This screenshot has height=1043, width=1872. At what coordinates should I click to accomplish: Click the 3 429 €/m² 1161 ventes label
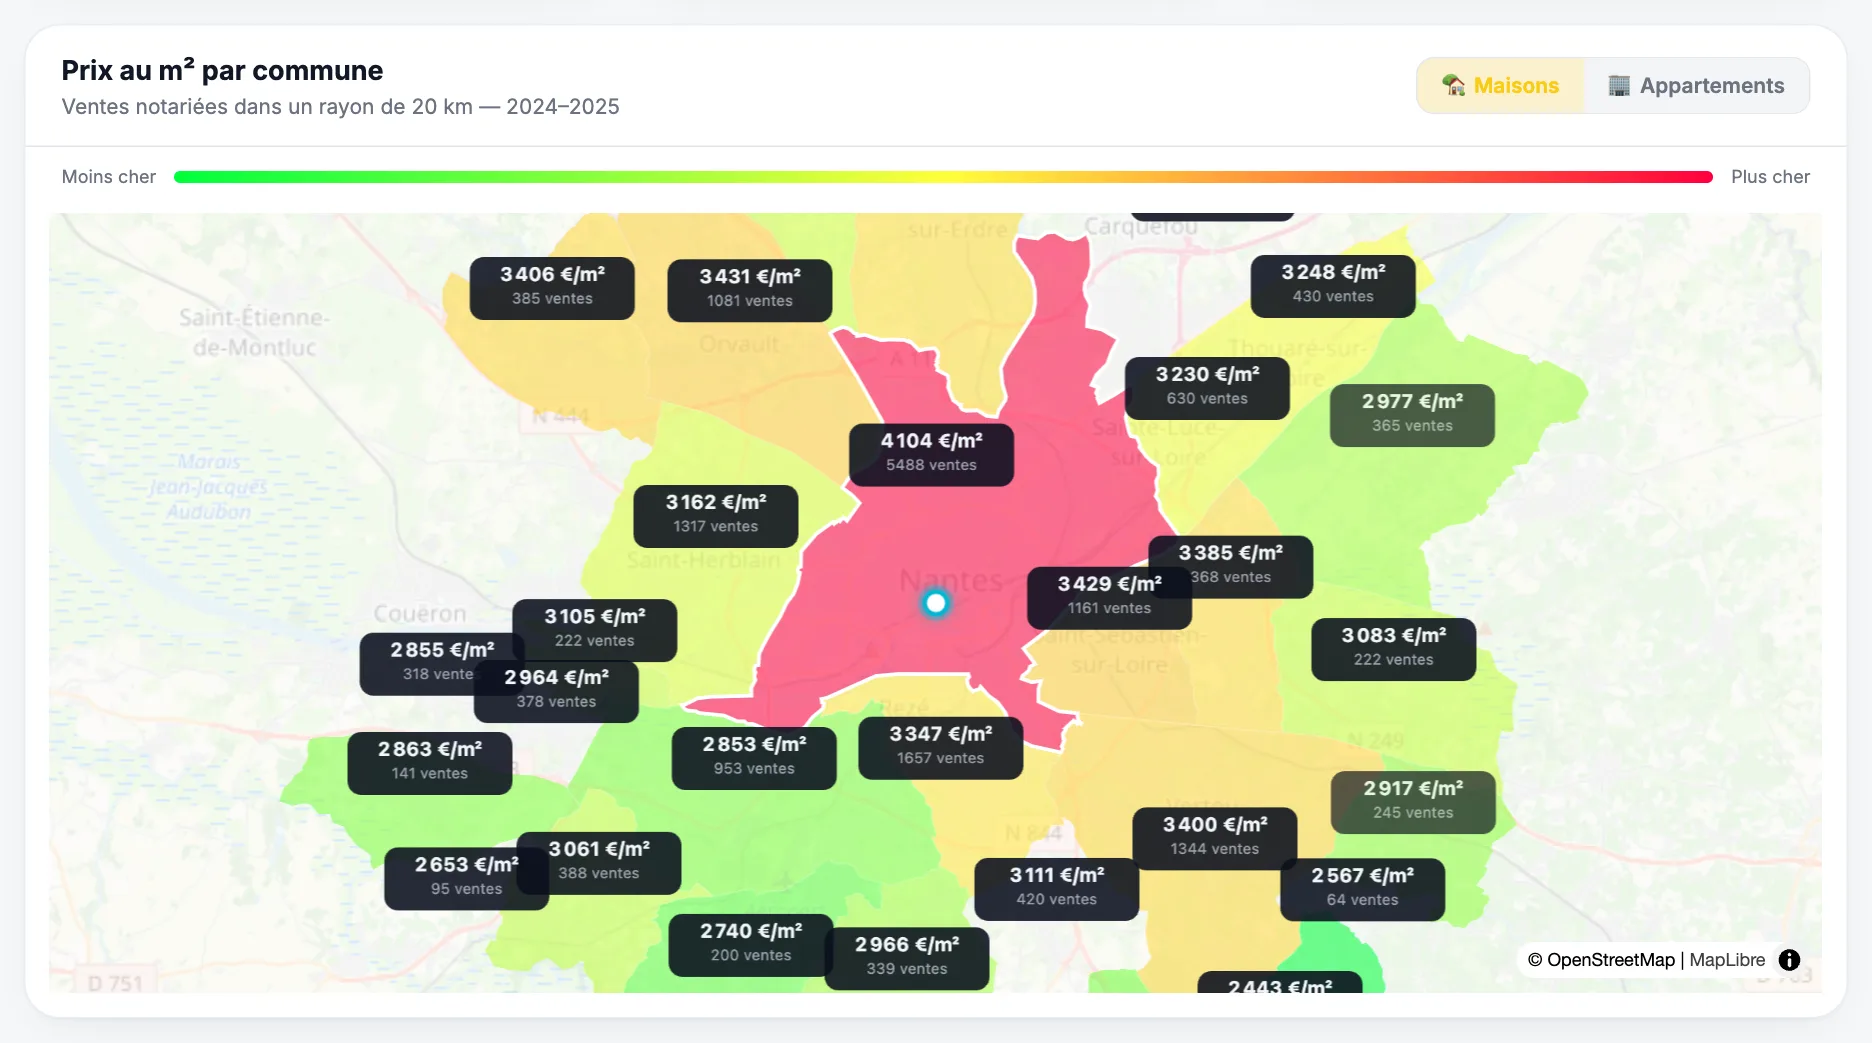tap(1109, 597)
